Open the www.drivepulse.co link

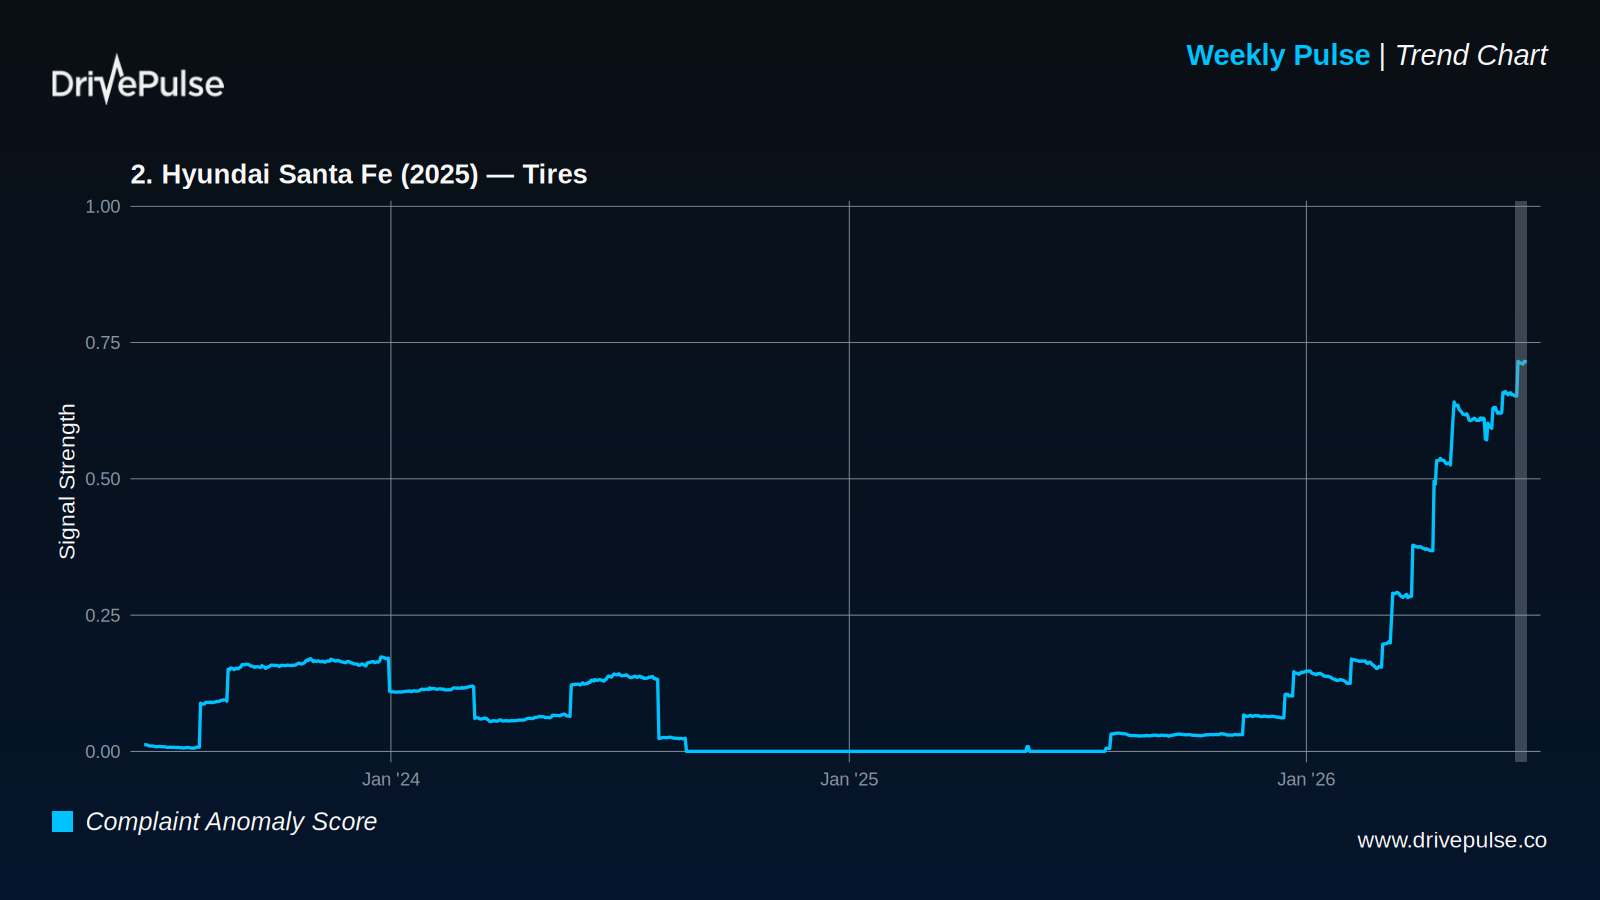1452,840
